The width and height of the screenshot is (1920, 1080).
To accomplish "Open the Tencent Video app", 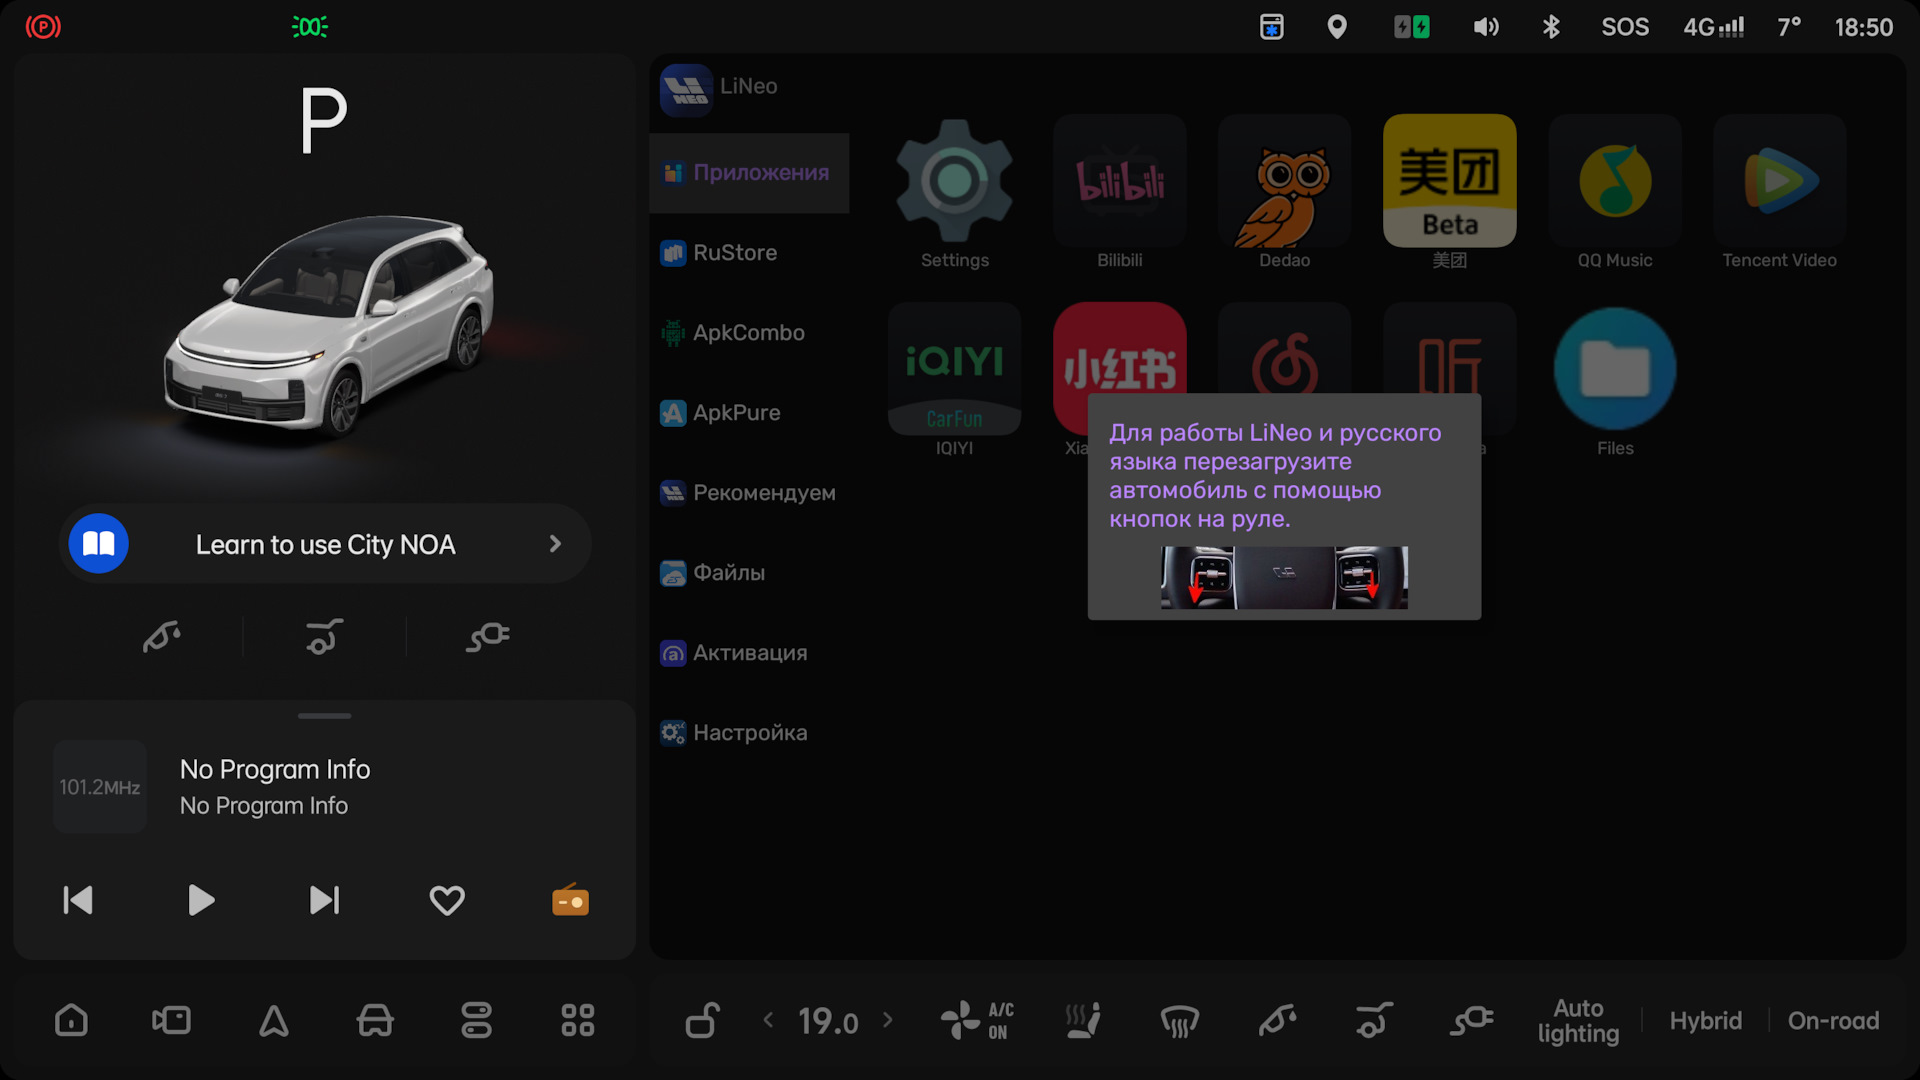I will point(1779,182).
